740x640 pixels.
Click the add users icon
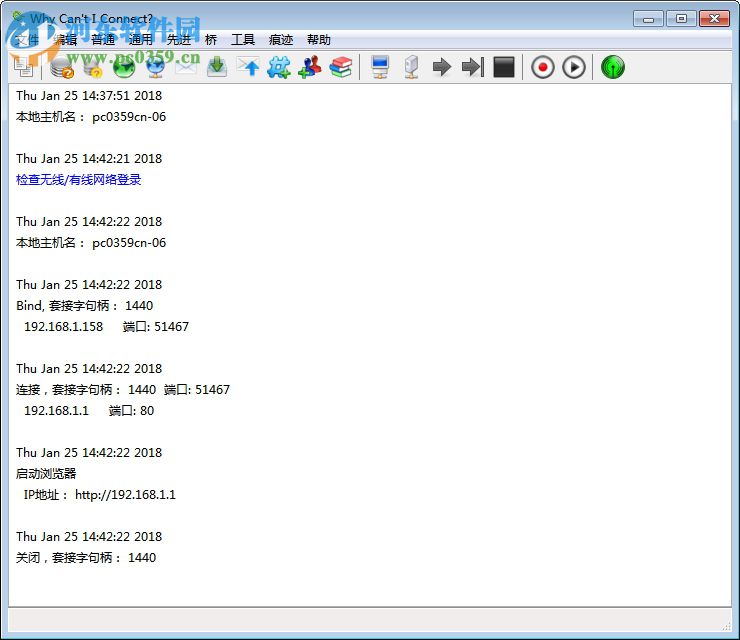310,67
